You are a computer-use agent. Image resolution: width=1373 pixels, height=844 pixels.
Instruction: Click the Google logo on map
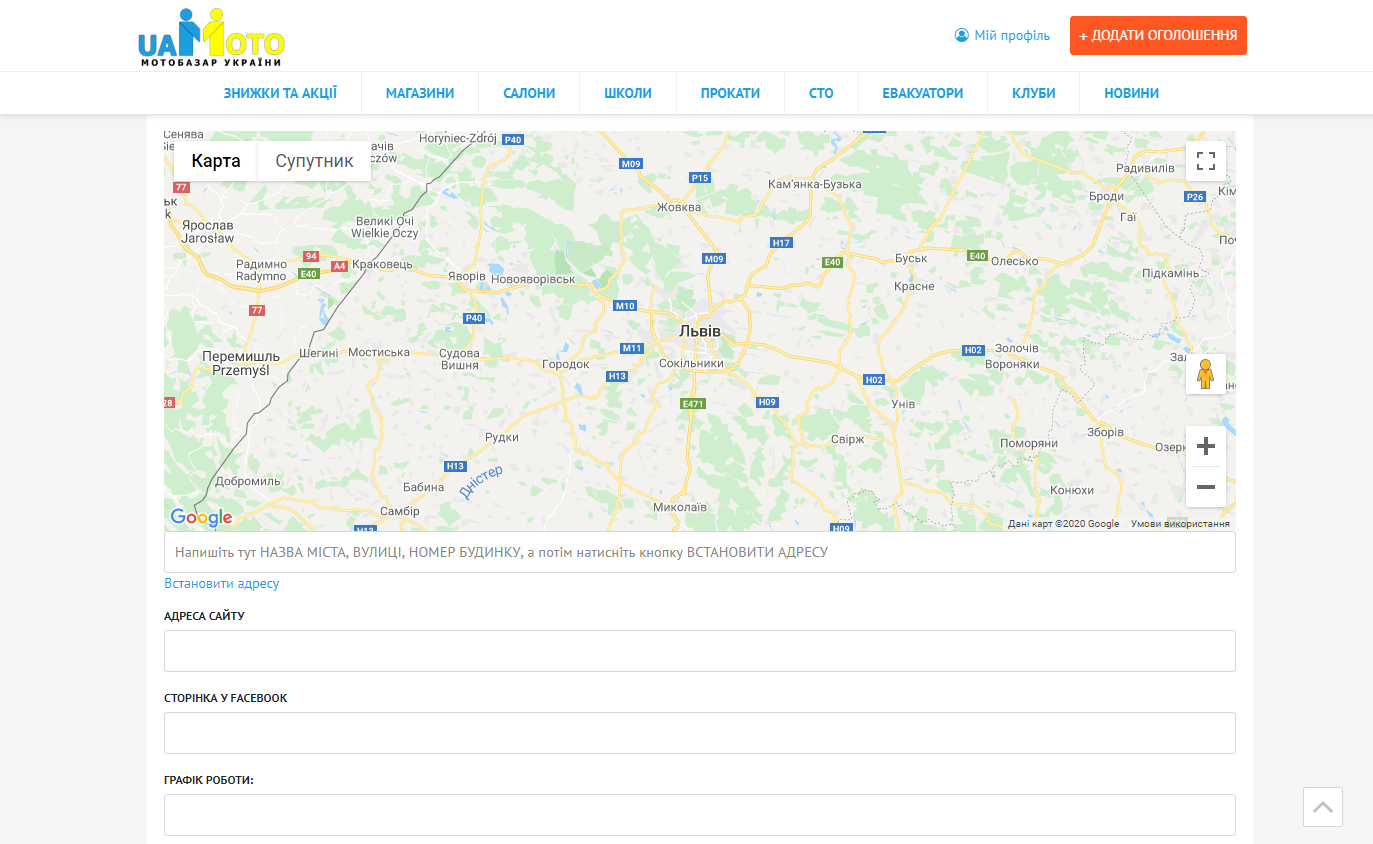tap(201, 517)
